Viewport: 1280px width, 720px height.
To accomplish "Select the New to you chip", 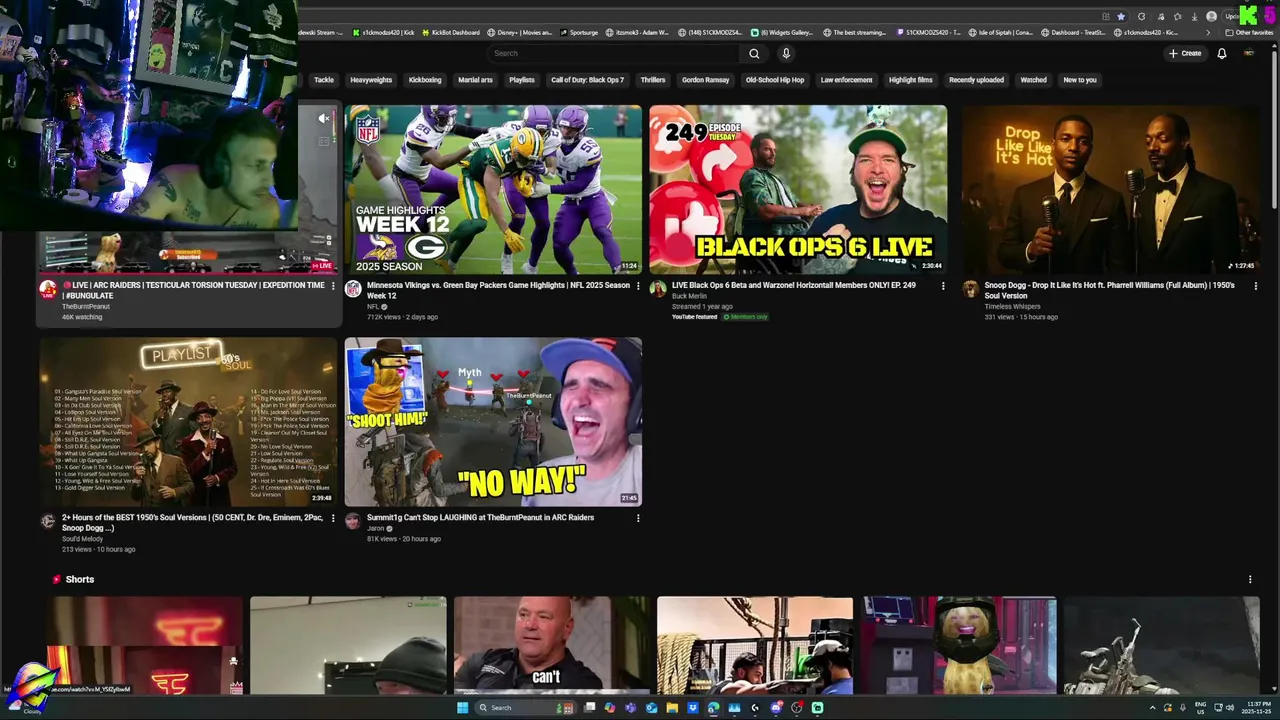I will 1080,80.
